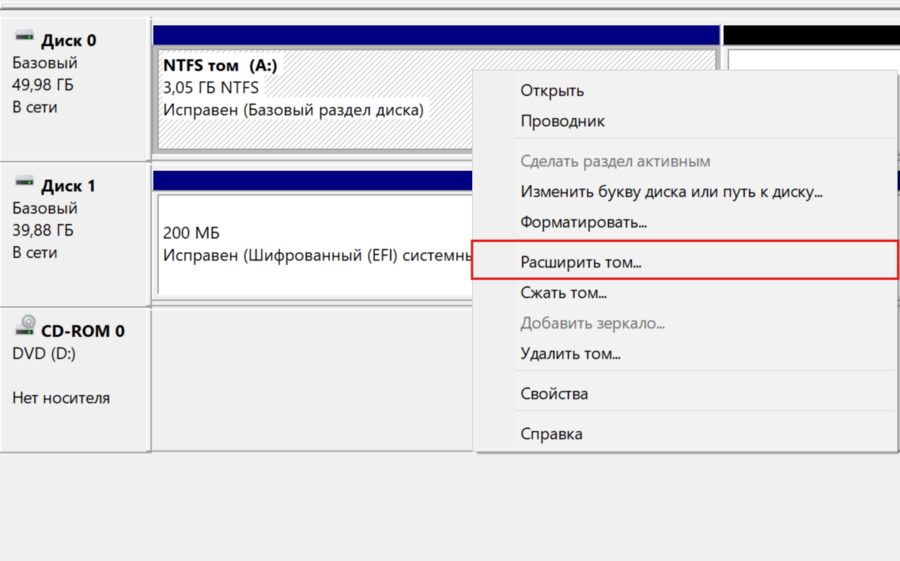Choose Открыть from the context menu
The image size is (900, 561).
552,91
